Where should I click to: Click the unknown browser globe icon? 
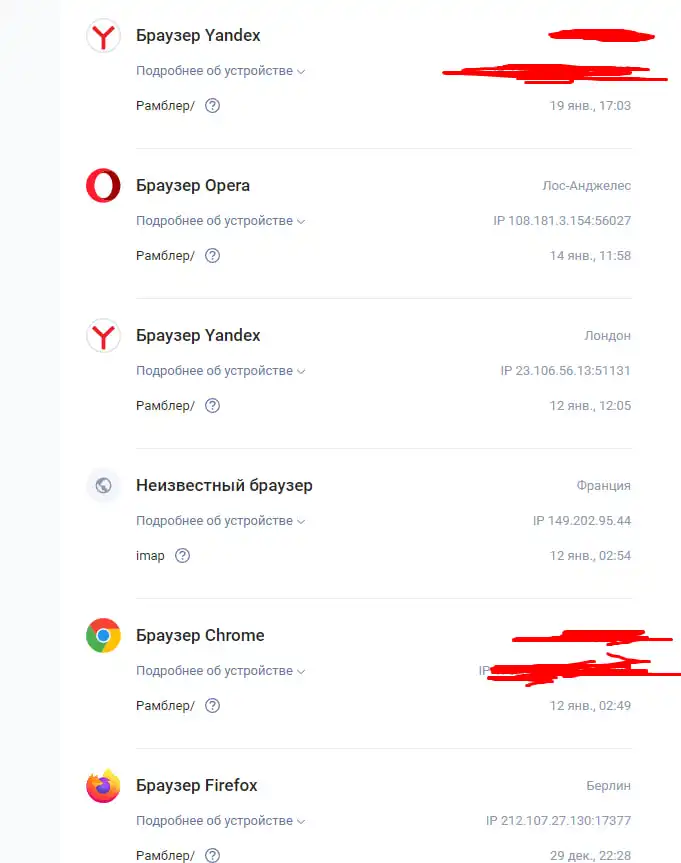coord(103,485)
